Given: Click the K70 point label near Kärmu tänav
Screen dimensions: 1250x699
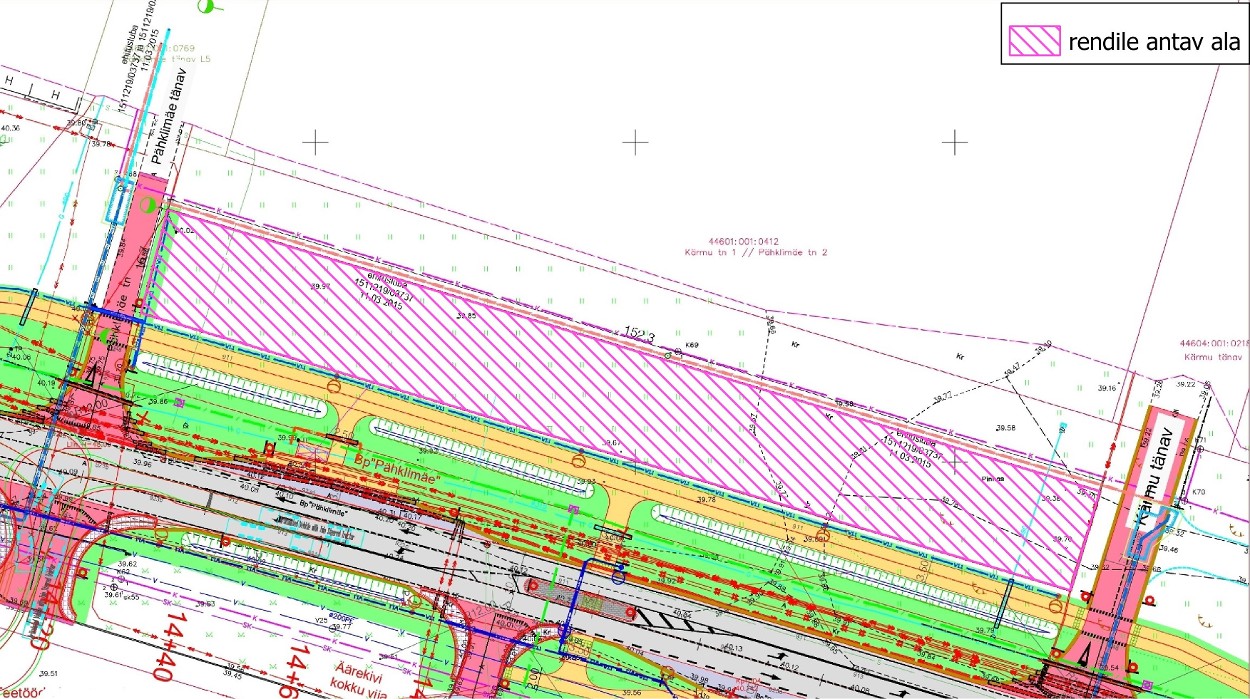Looking at the screenshot, I should [x=1200, y=493].
